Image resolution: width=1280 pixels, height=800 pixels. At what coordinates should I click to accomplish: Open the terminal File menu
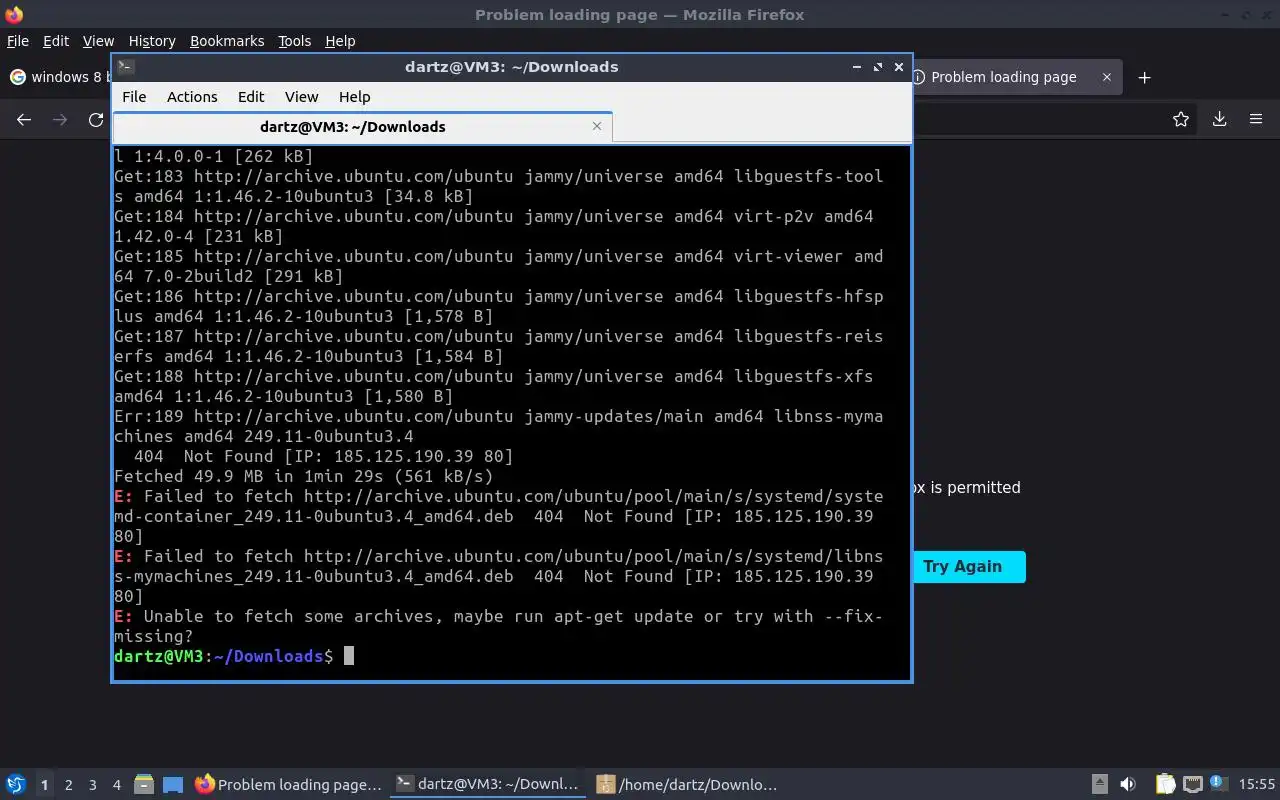(x=134, y=97)
